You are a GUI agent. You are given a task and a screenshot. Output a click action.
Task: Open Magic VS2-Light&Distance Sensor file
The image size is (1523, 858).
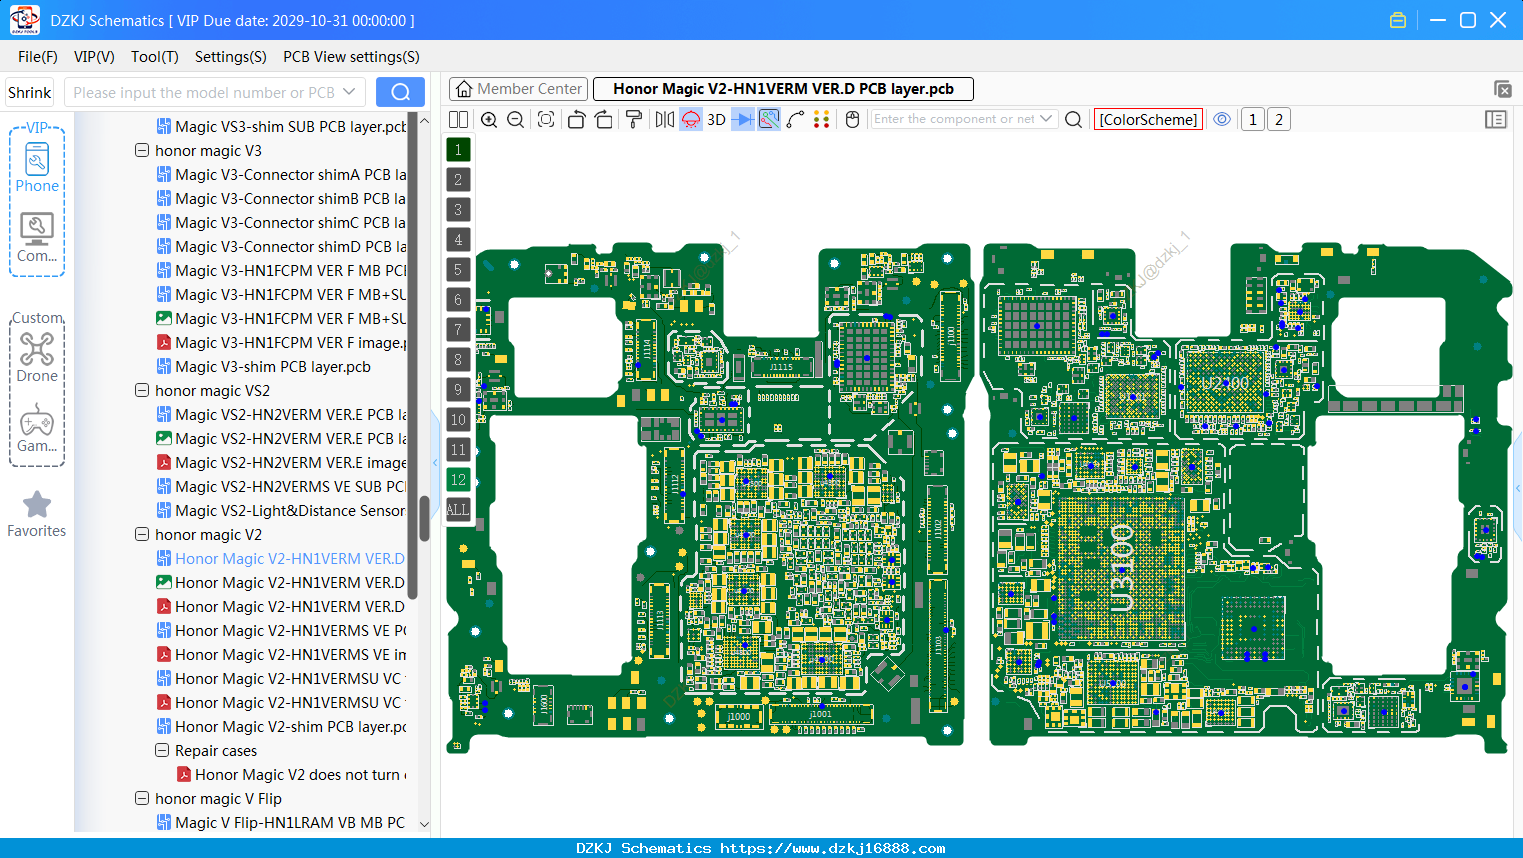pyautogui.click(x=281, y=510)
